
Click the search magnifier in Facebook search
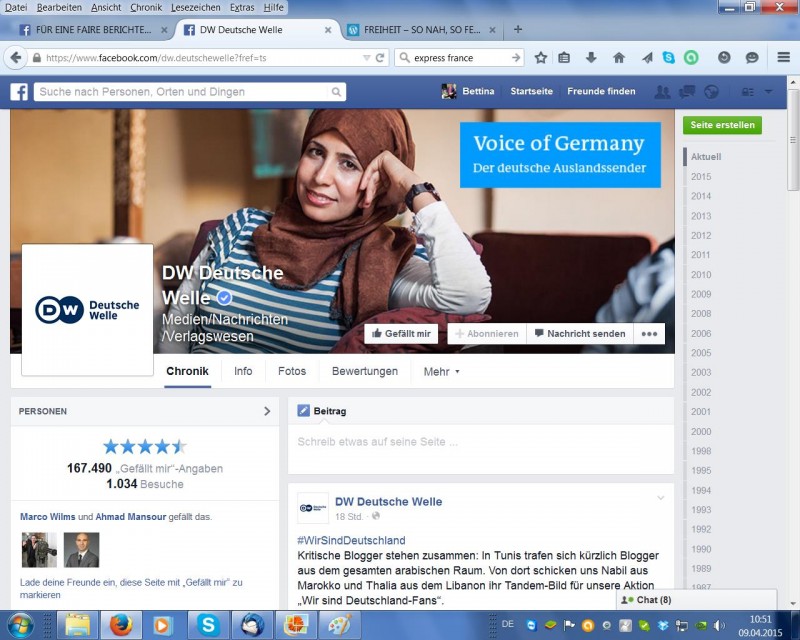(x=336, y=92)
